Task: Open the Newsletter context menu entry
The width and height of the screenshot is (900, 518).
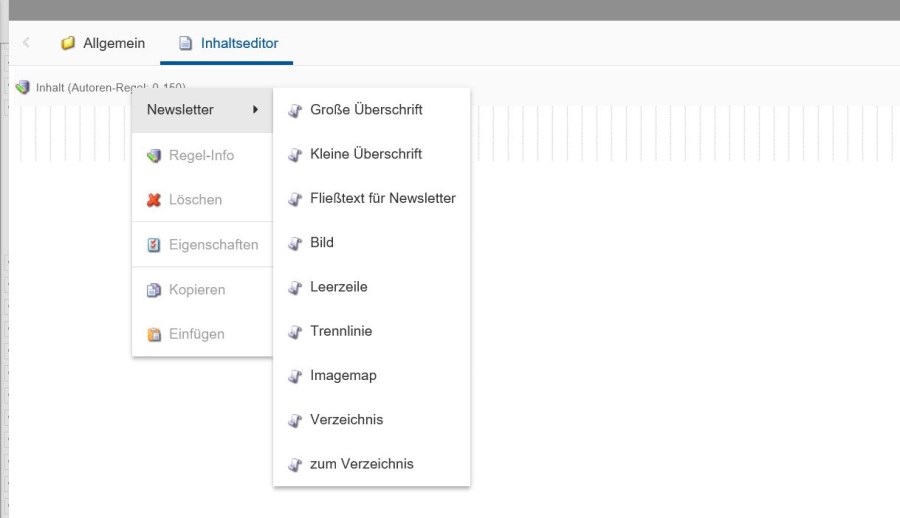Action: (x=181, y=110)
